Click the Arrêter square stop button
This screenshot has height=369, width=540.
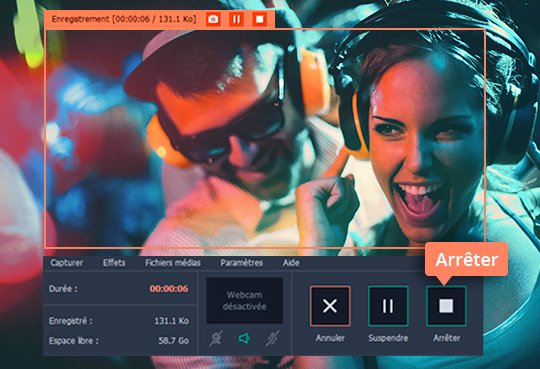[x=446, y=306]
